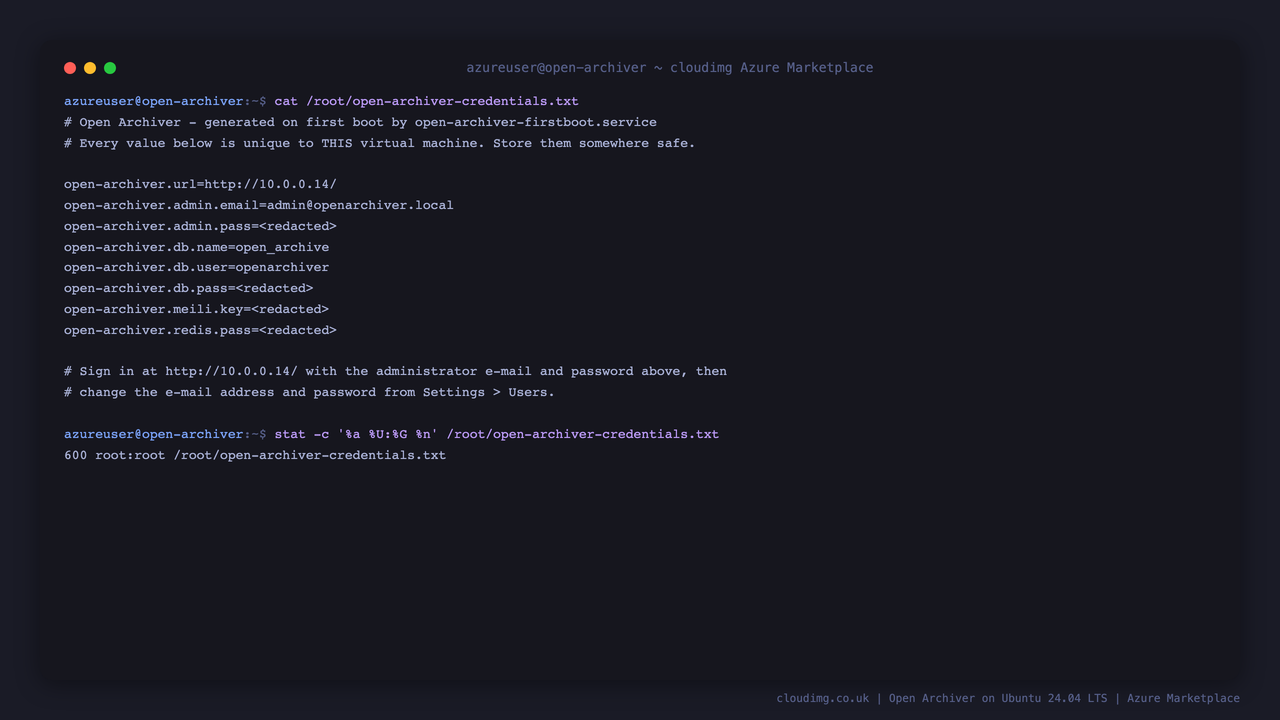Click the open-archiver.db.name=open_archive line

point(196,247)
